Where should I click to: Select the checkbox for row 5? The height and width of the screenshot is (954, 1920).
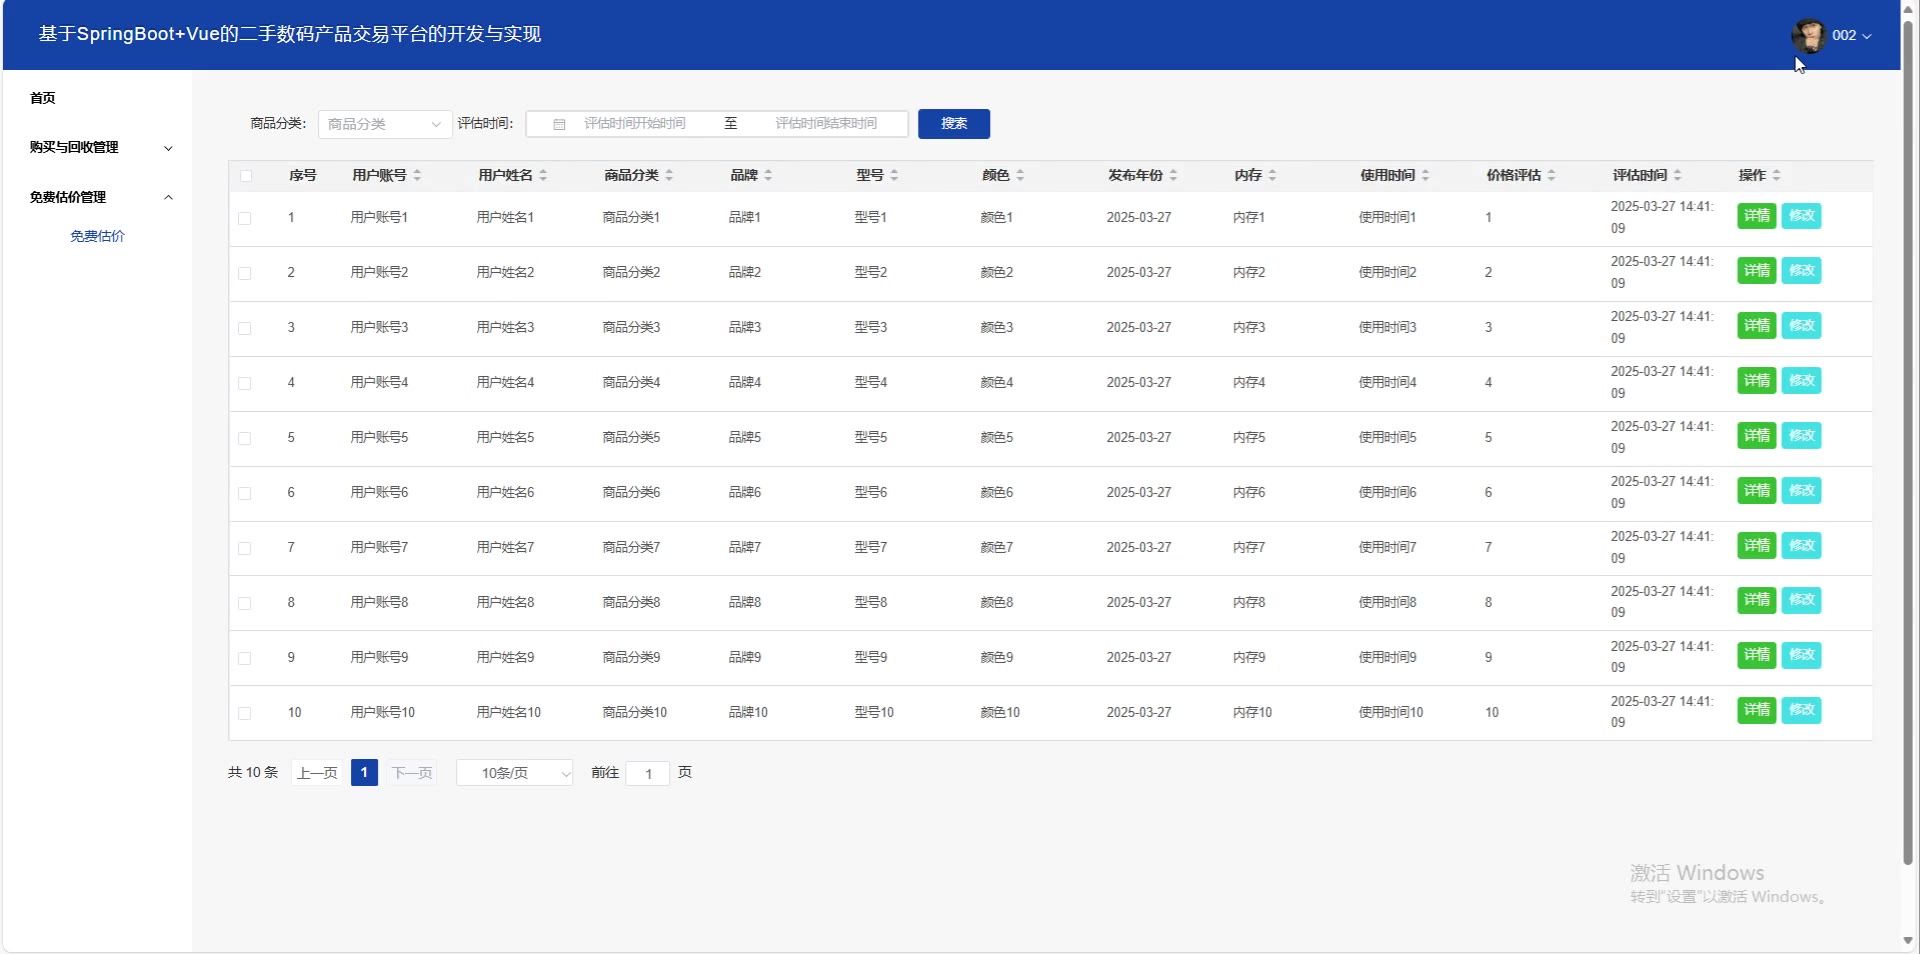click(245, 438)
